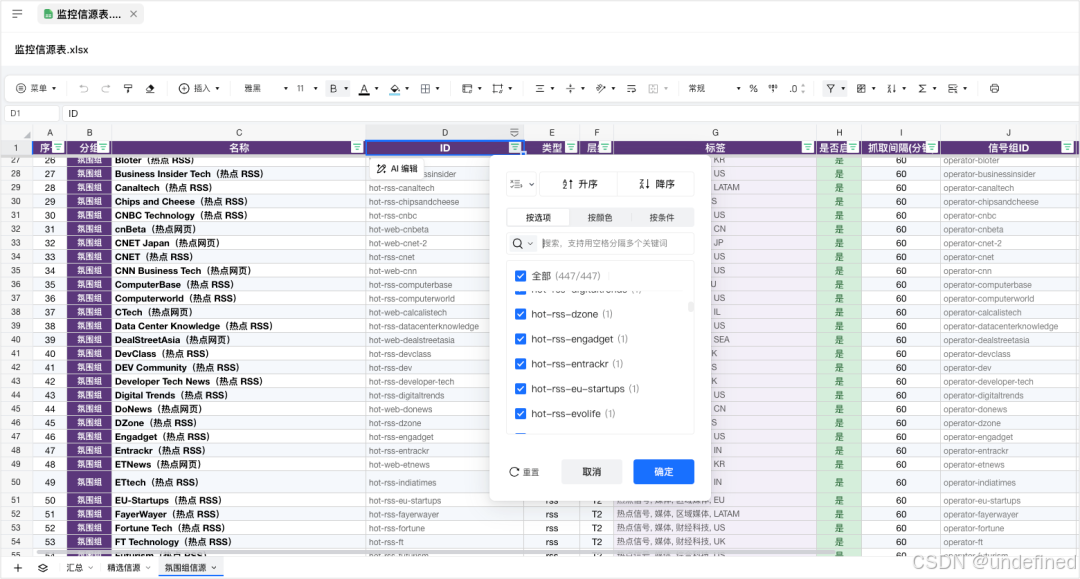Click the sheet layers list icon at bottom

(43, 568)
